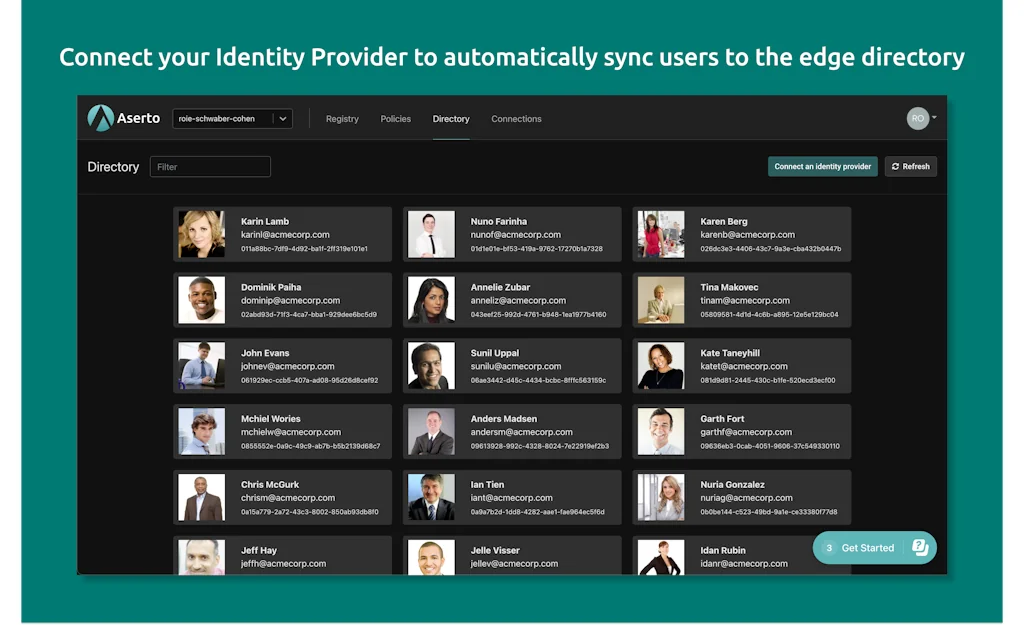Select the Garth Fort user card

pyautogui.click(x=741, y=432)
